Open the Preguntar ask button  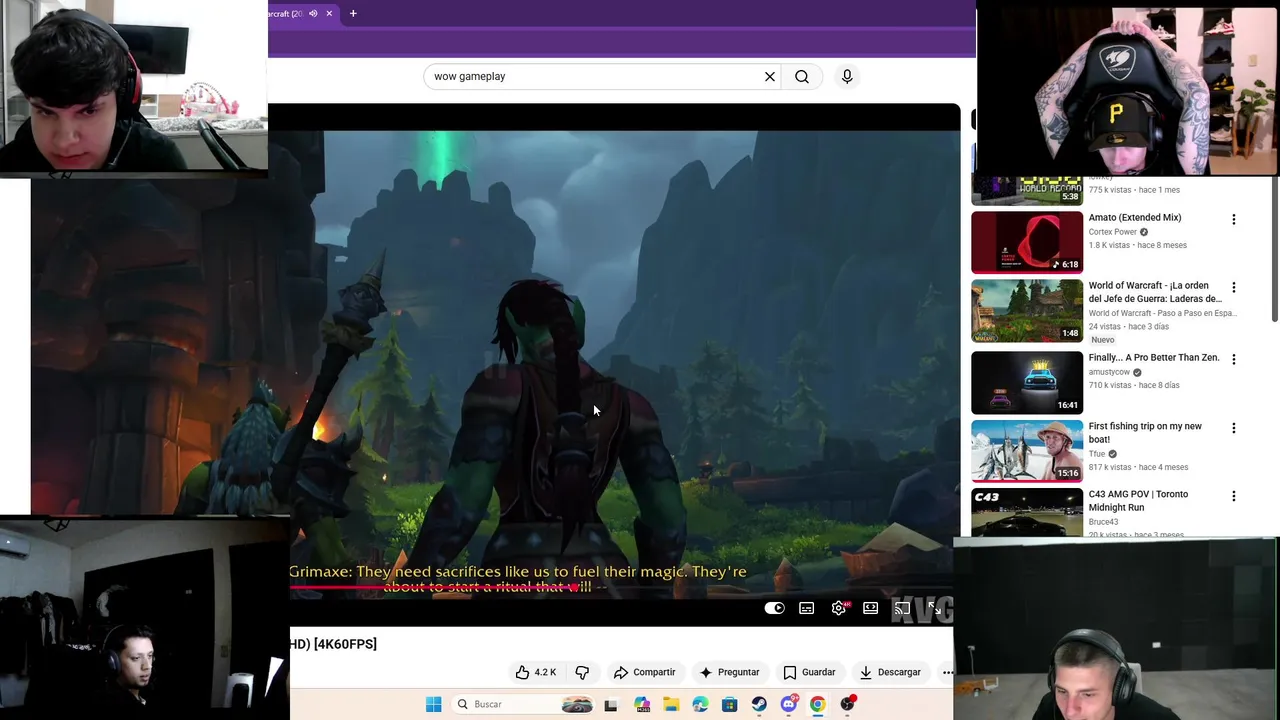(x=730, y=672)
